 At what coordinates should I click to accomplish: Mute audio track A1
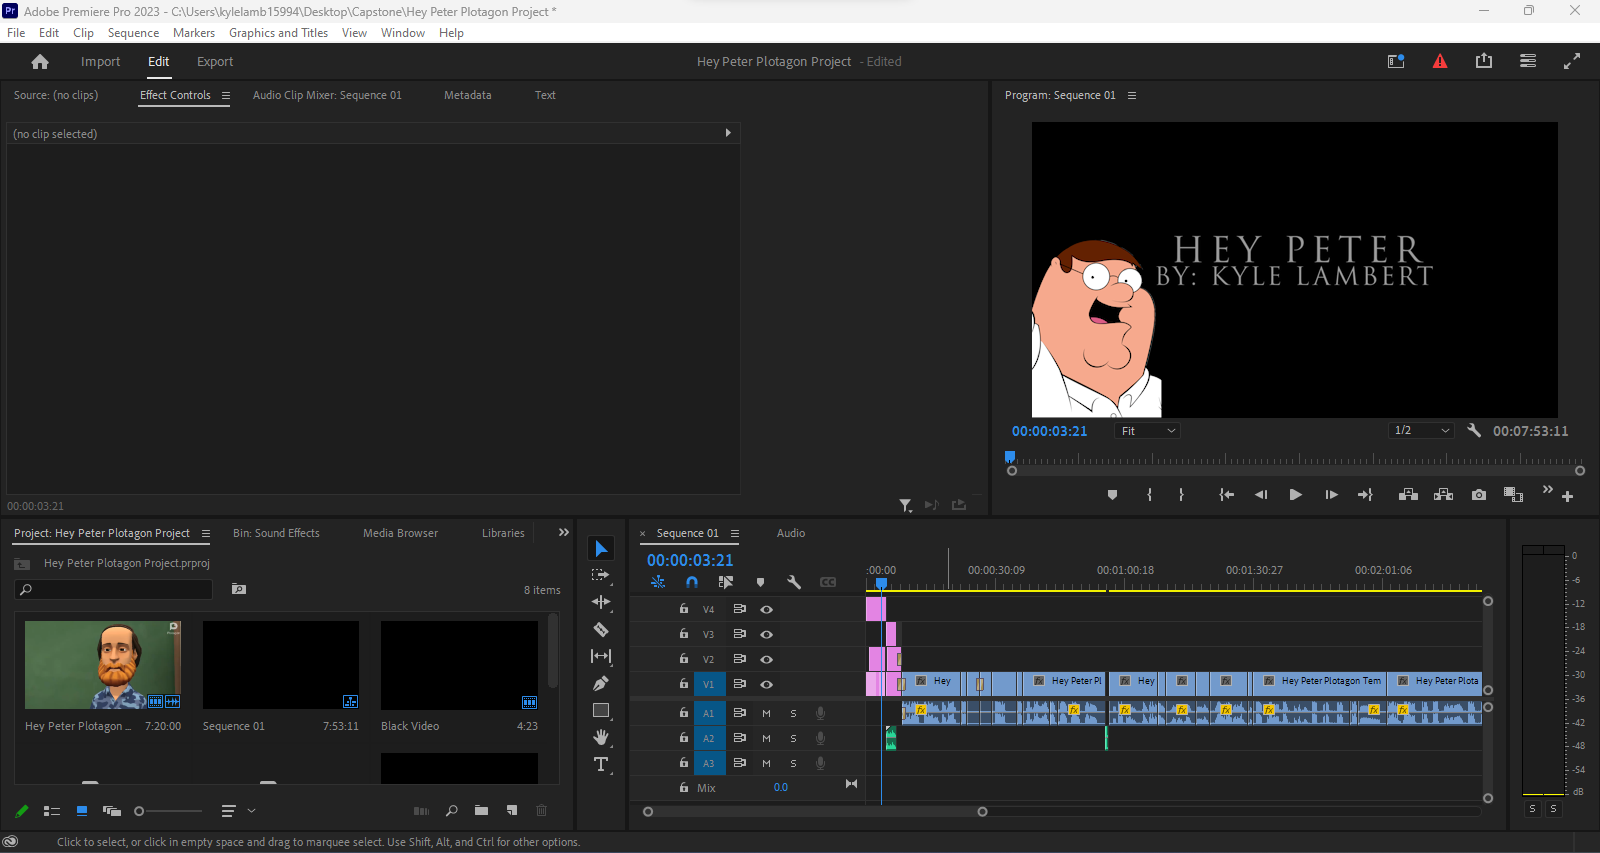click(x=766, y=714)
